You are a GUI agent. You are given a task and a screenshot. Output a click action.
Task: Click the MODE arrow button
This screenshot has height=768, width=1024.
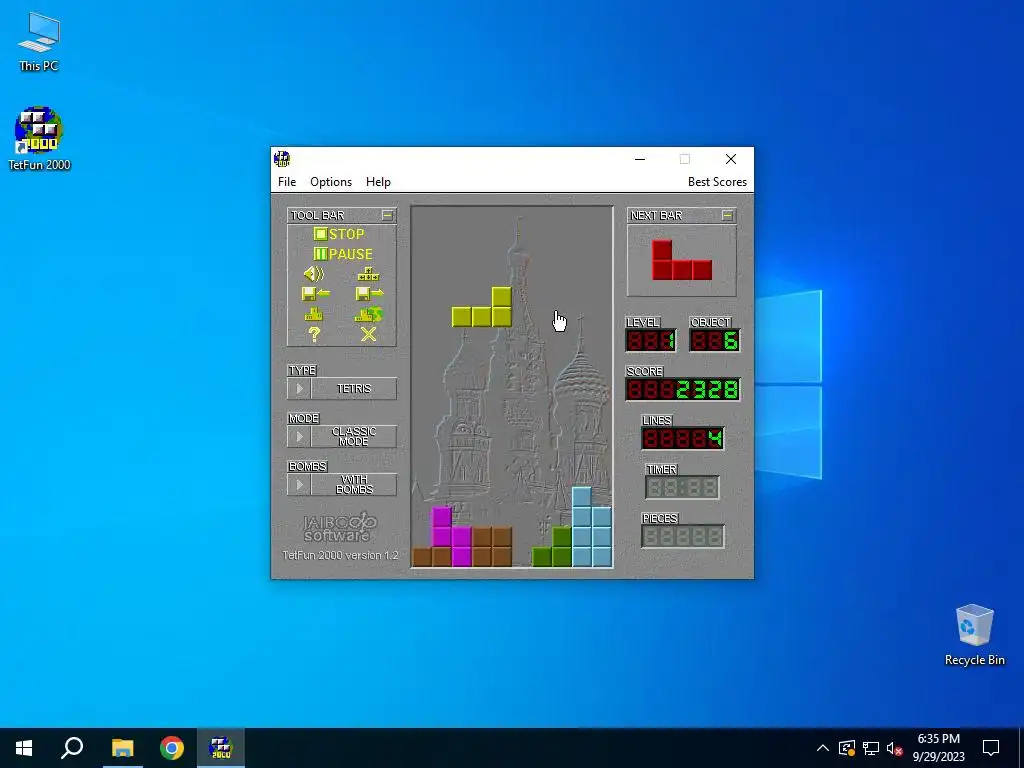pos(299,436)
